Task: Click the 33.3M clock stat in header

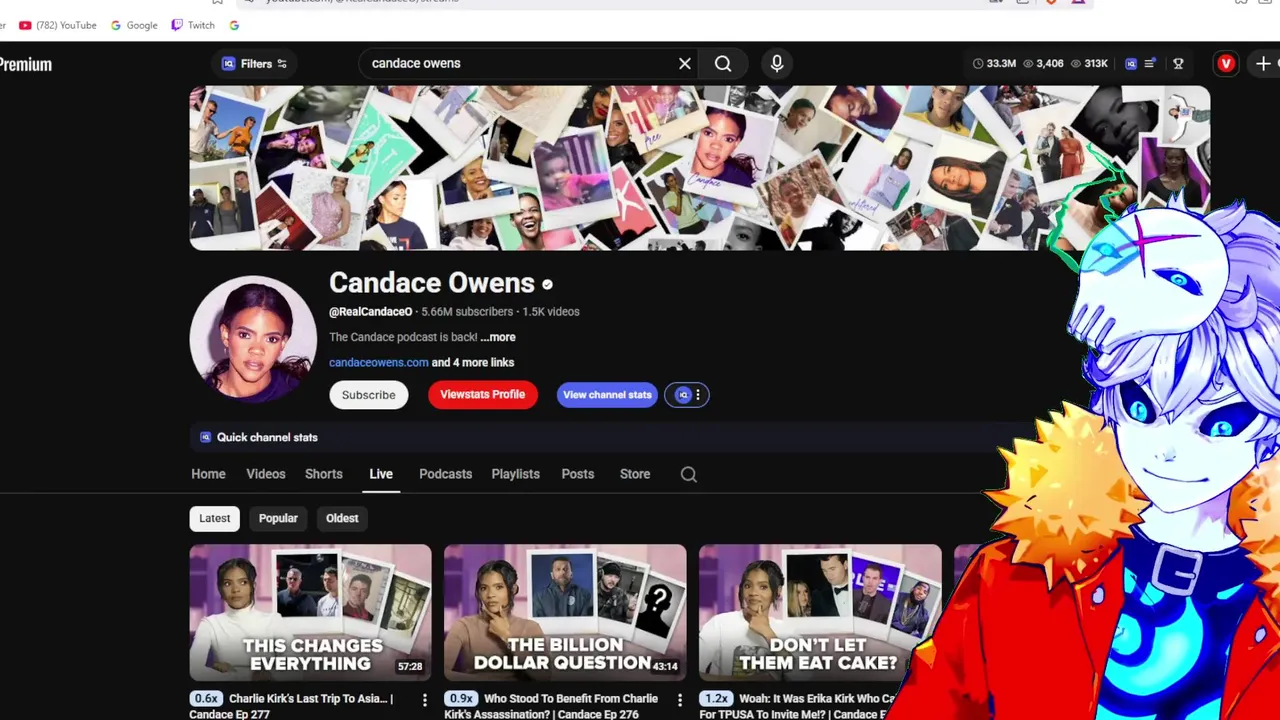Action: pos(994,64)
